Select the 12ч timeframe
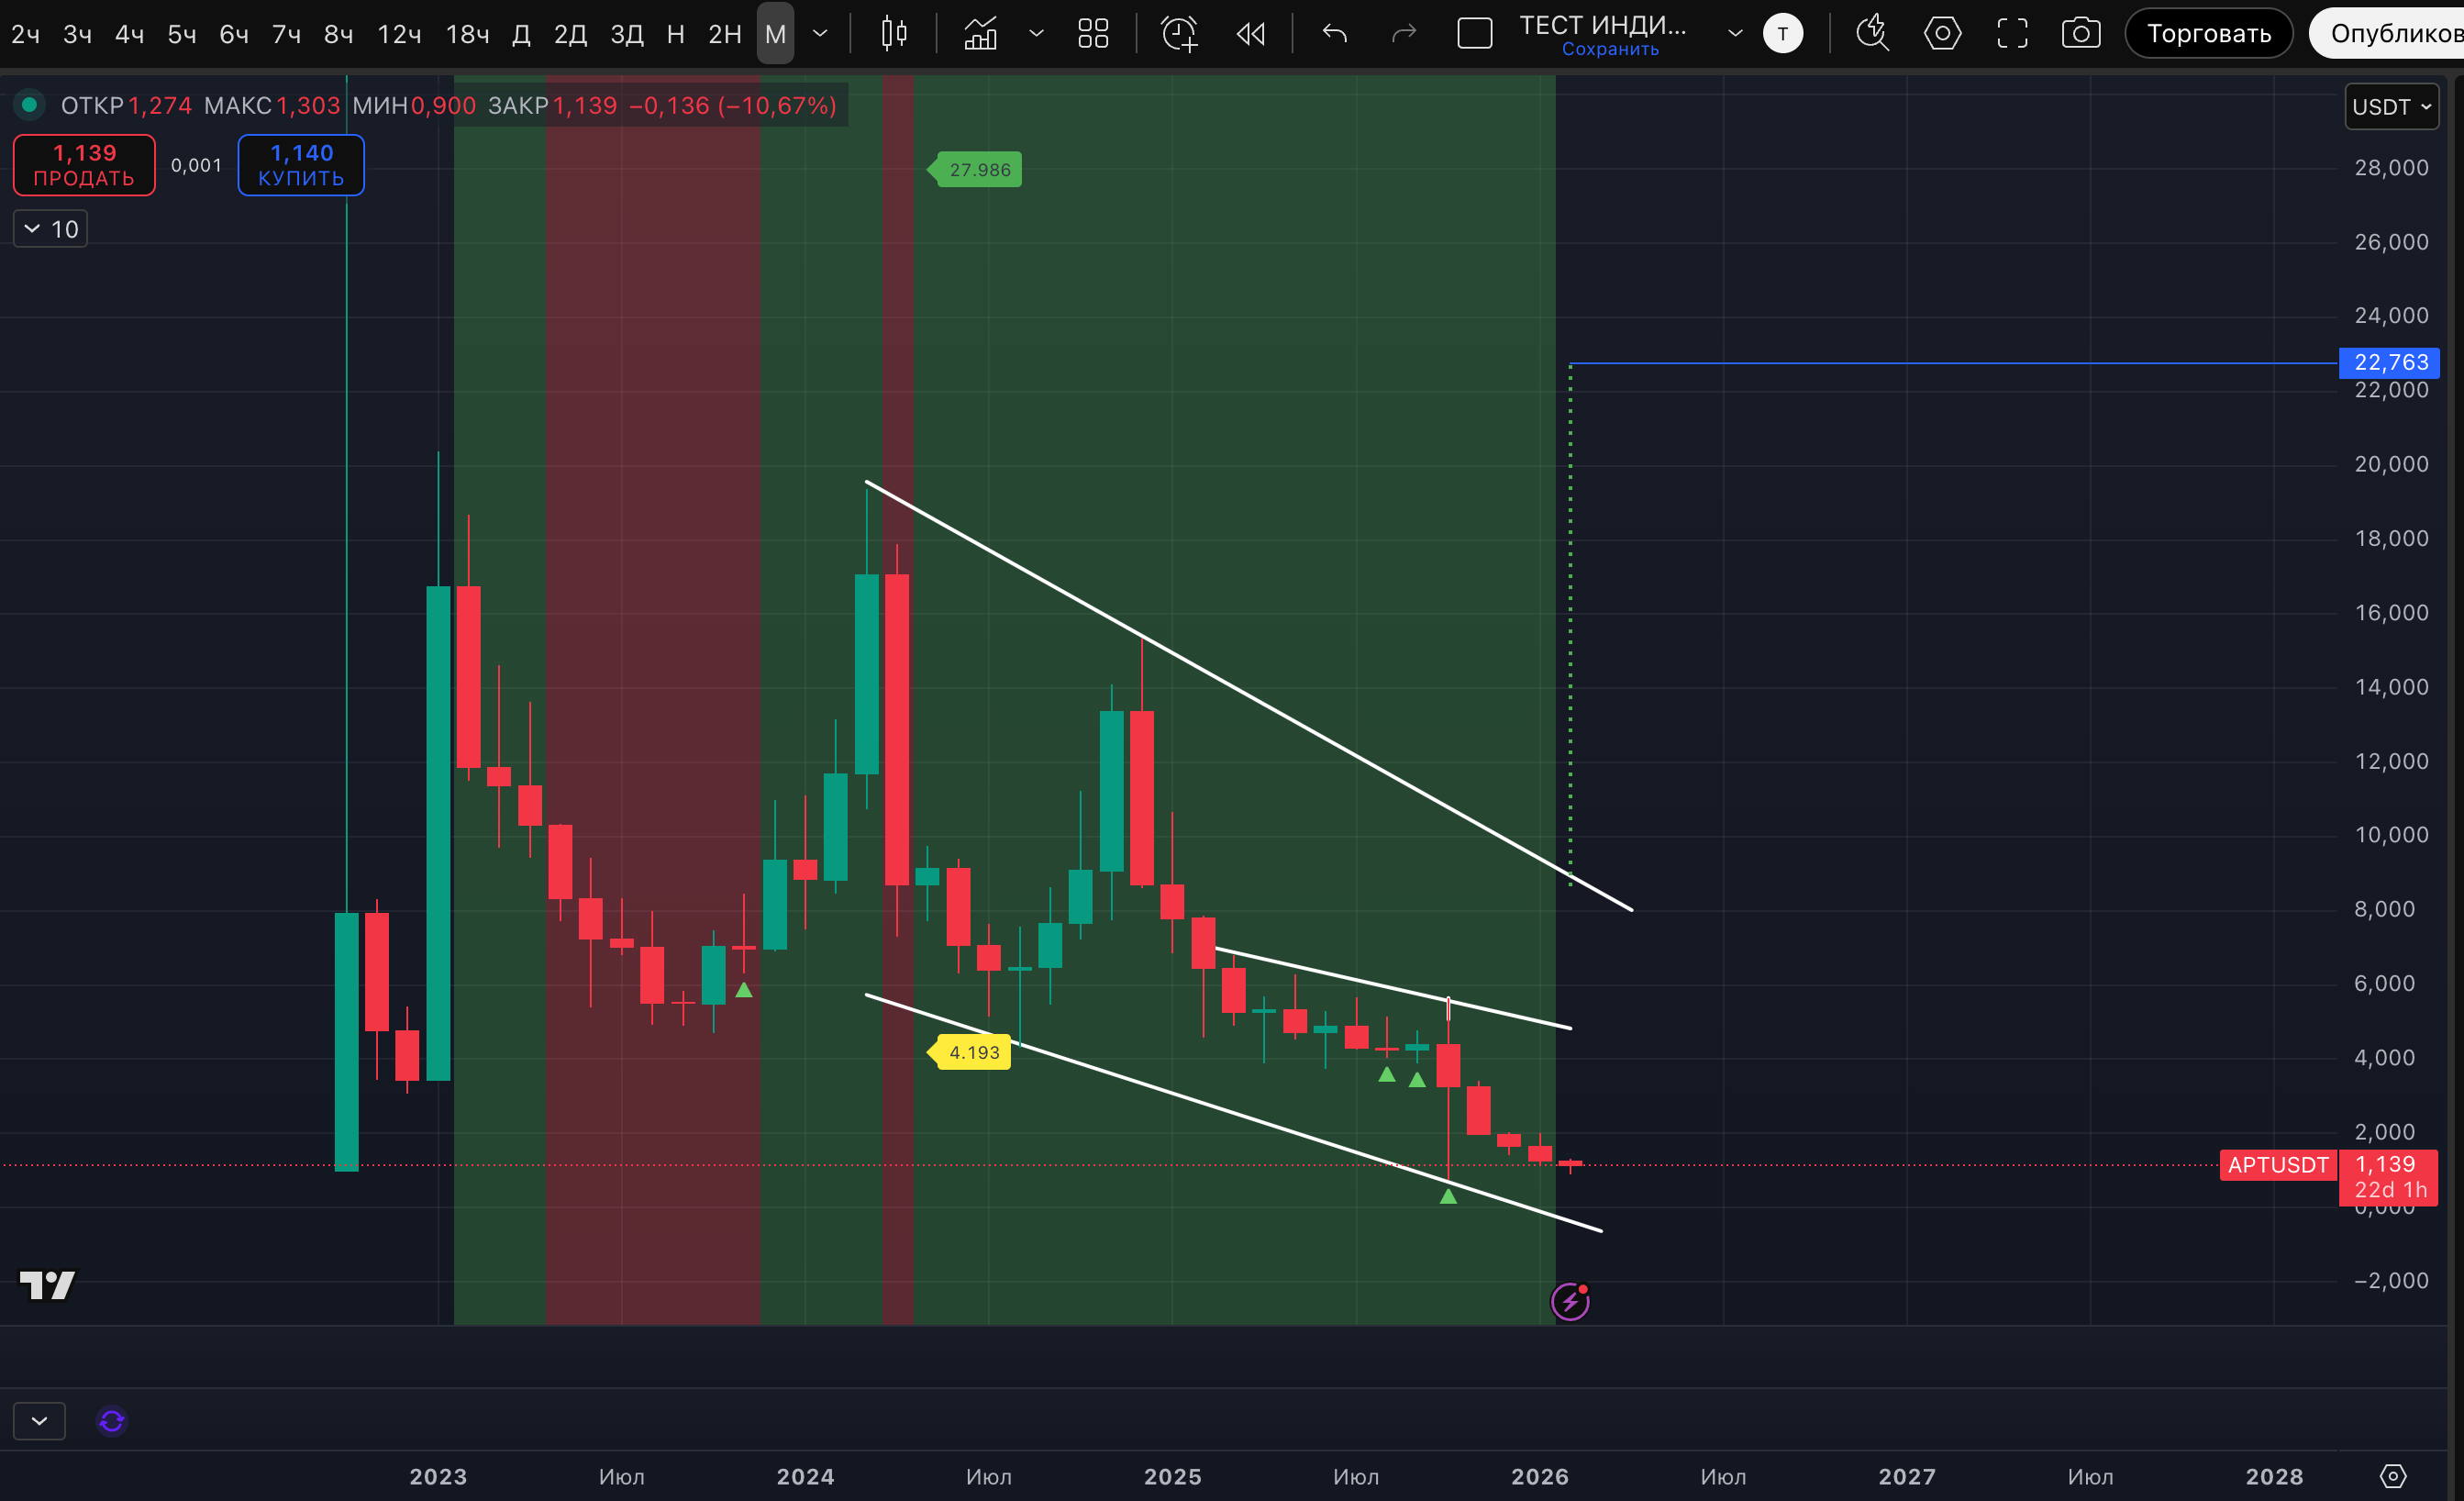This screenshot has width=2464, height=1501. click(398, 34)
